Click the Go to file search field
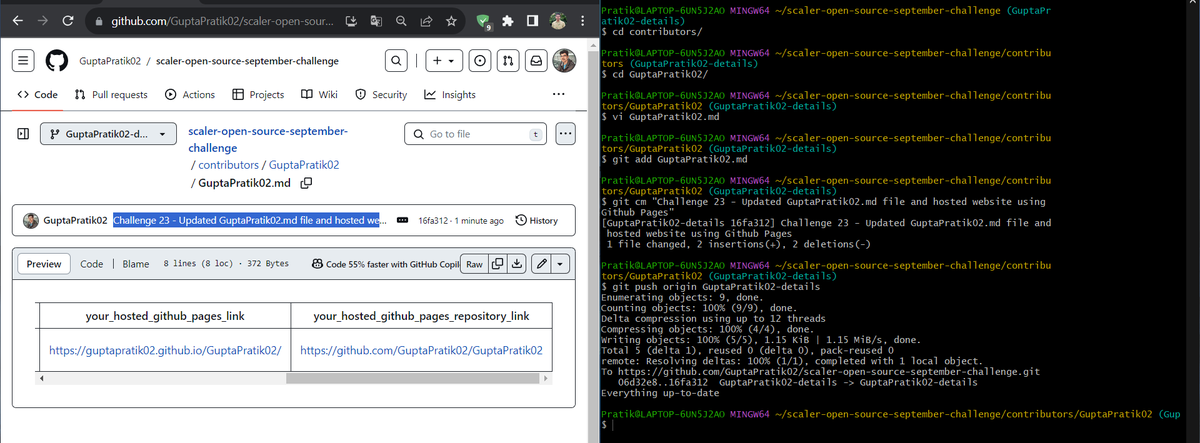The width and height of the screenshot is (1200, 443). click(x=475, y=134)
